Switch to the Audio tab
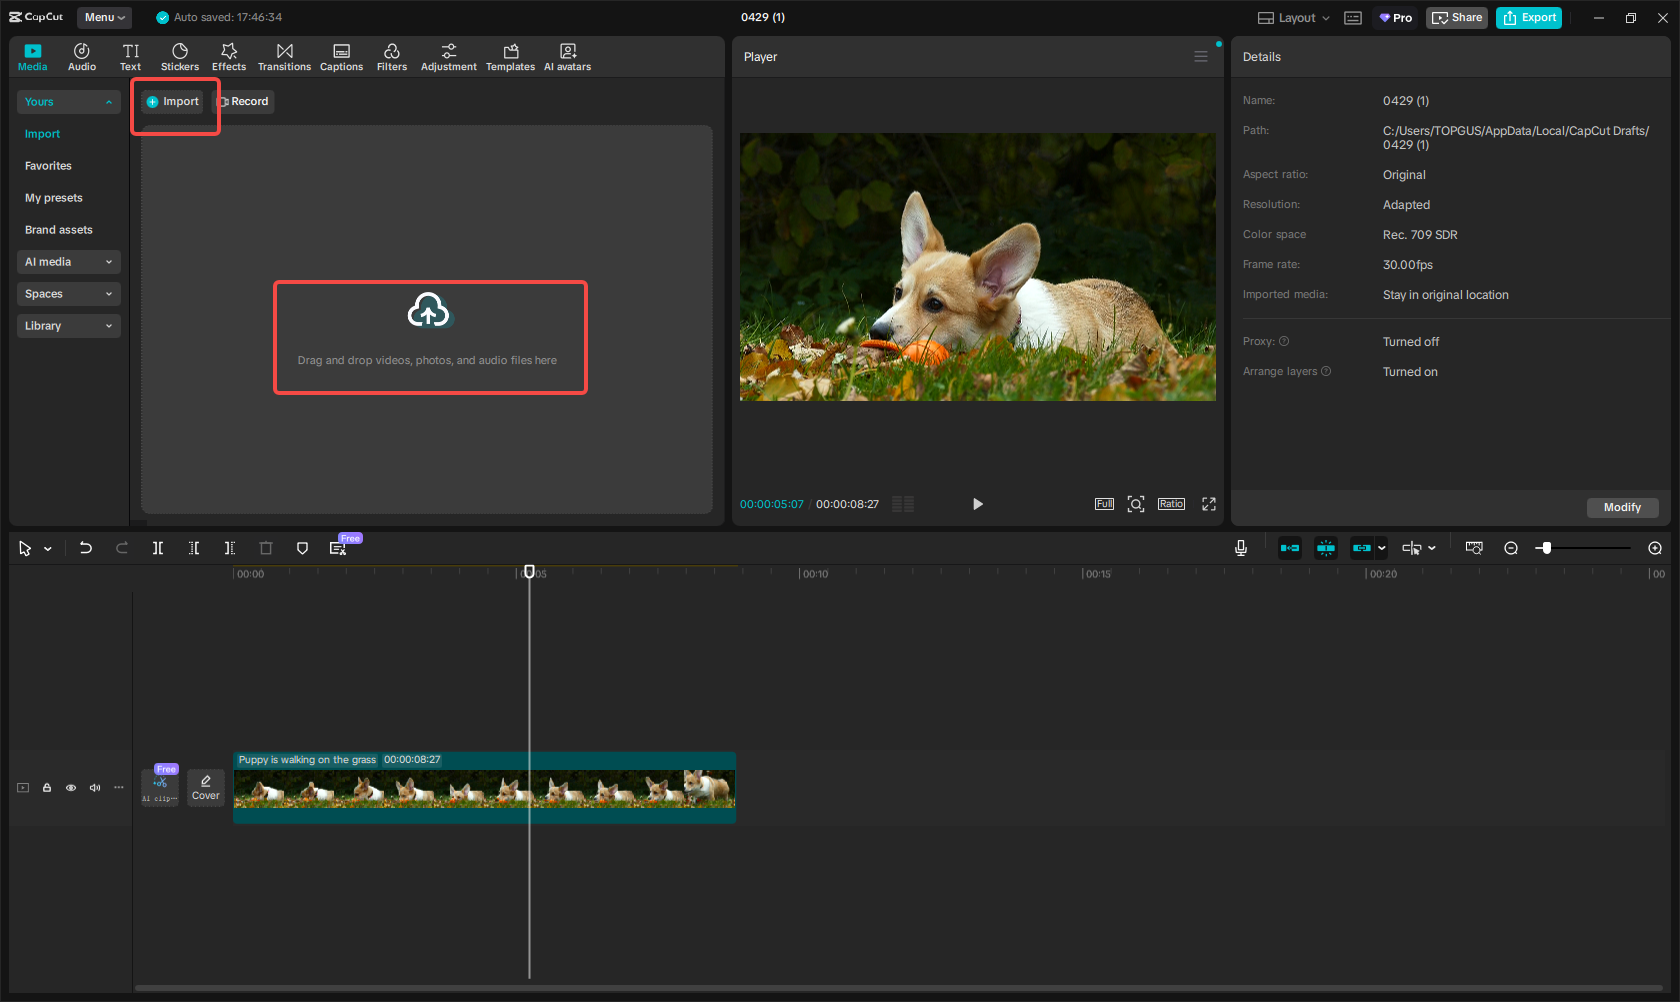The height and width of the screenshot is (1002, 1680). 82,56
